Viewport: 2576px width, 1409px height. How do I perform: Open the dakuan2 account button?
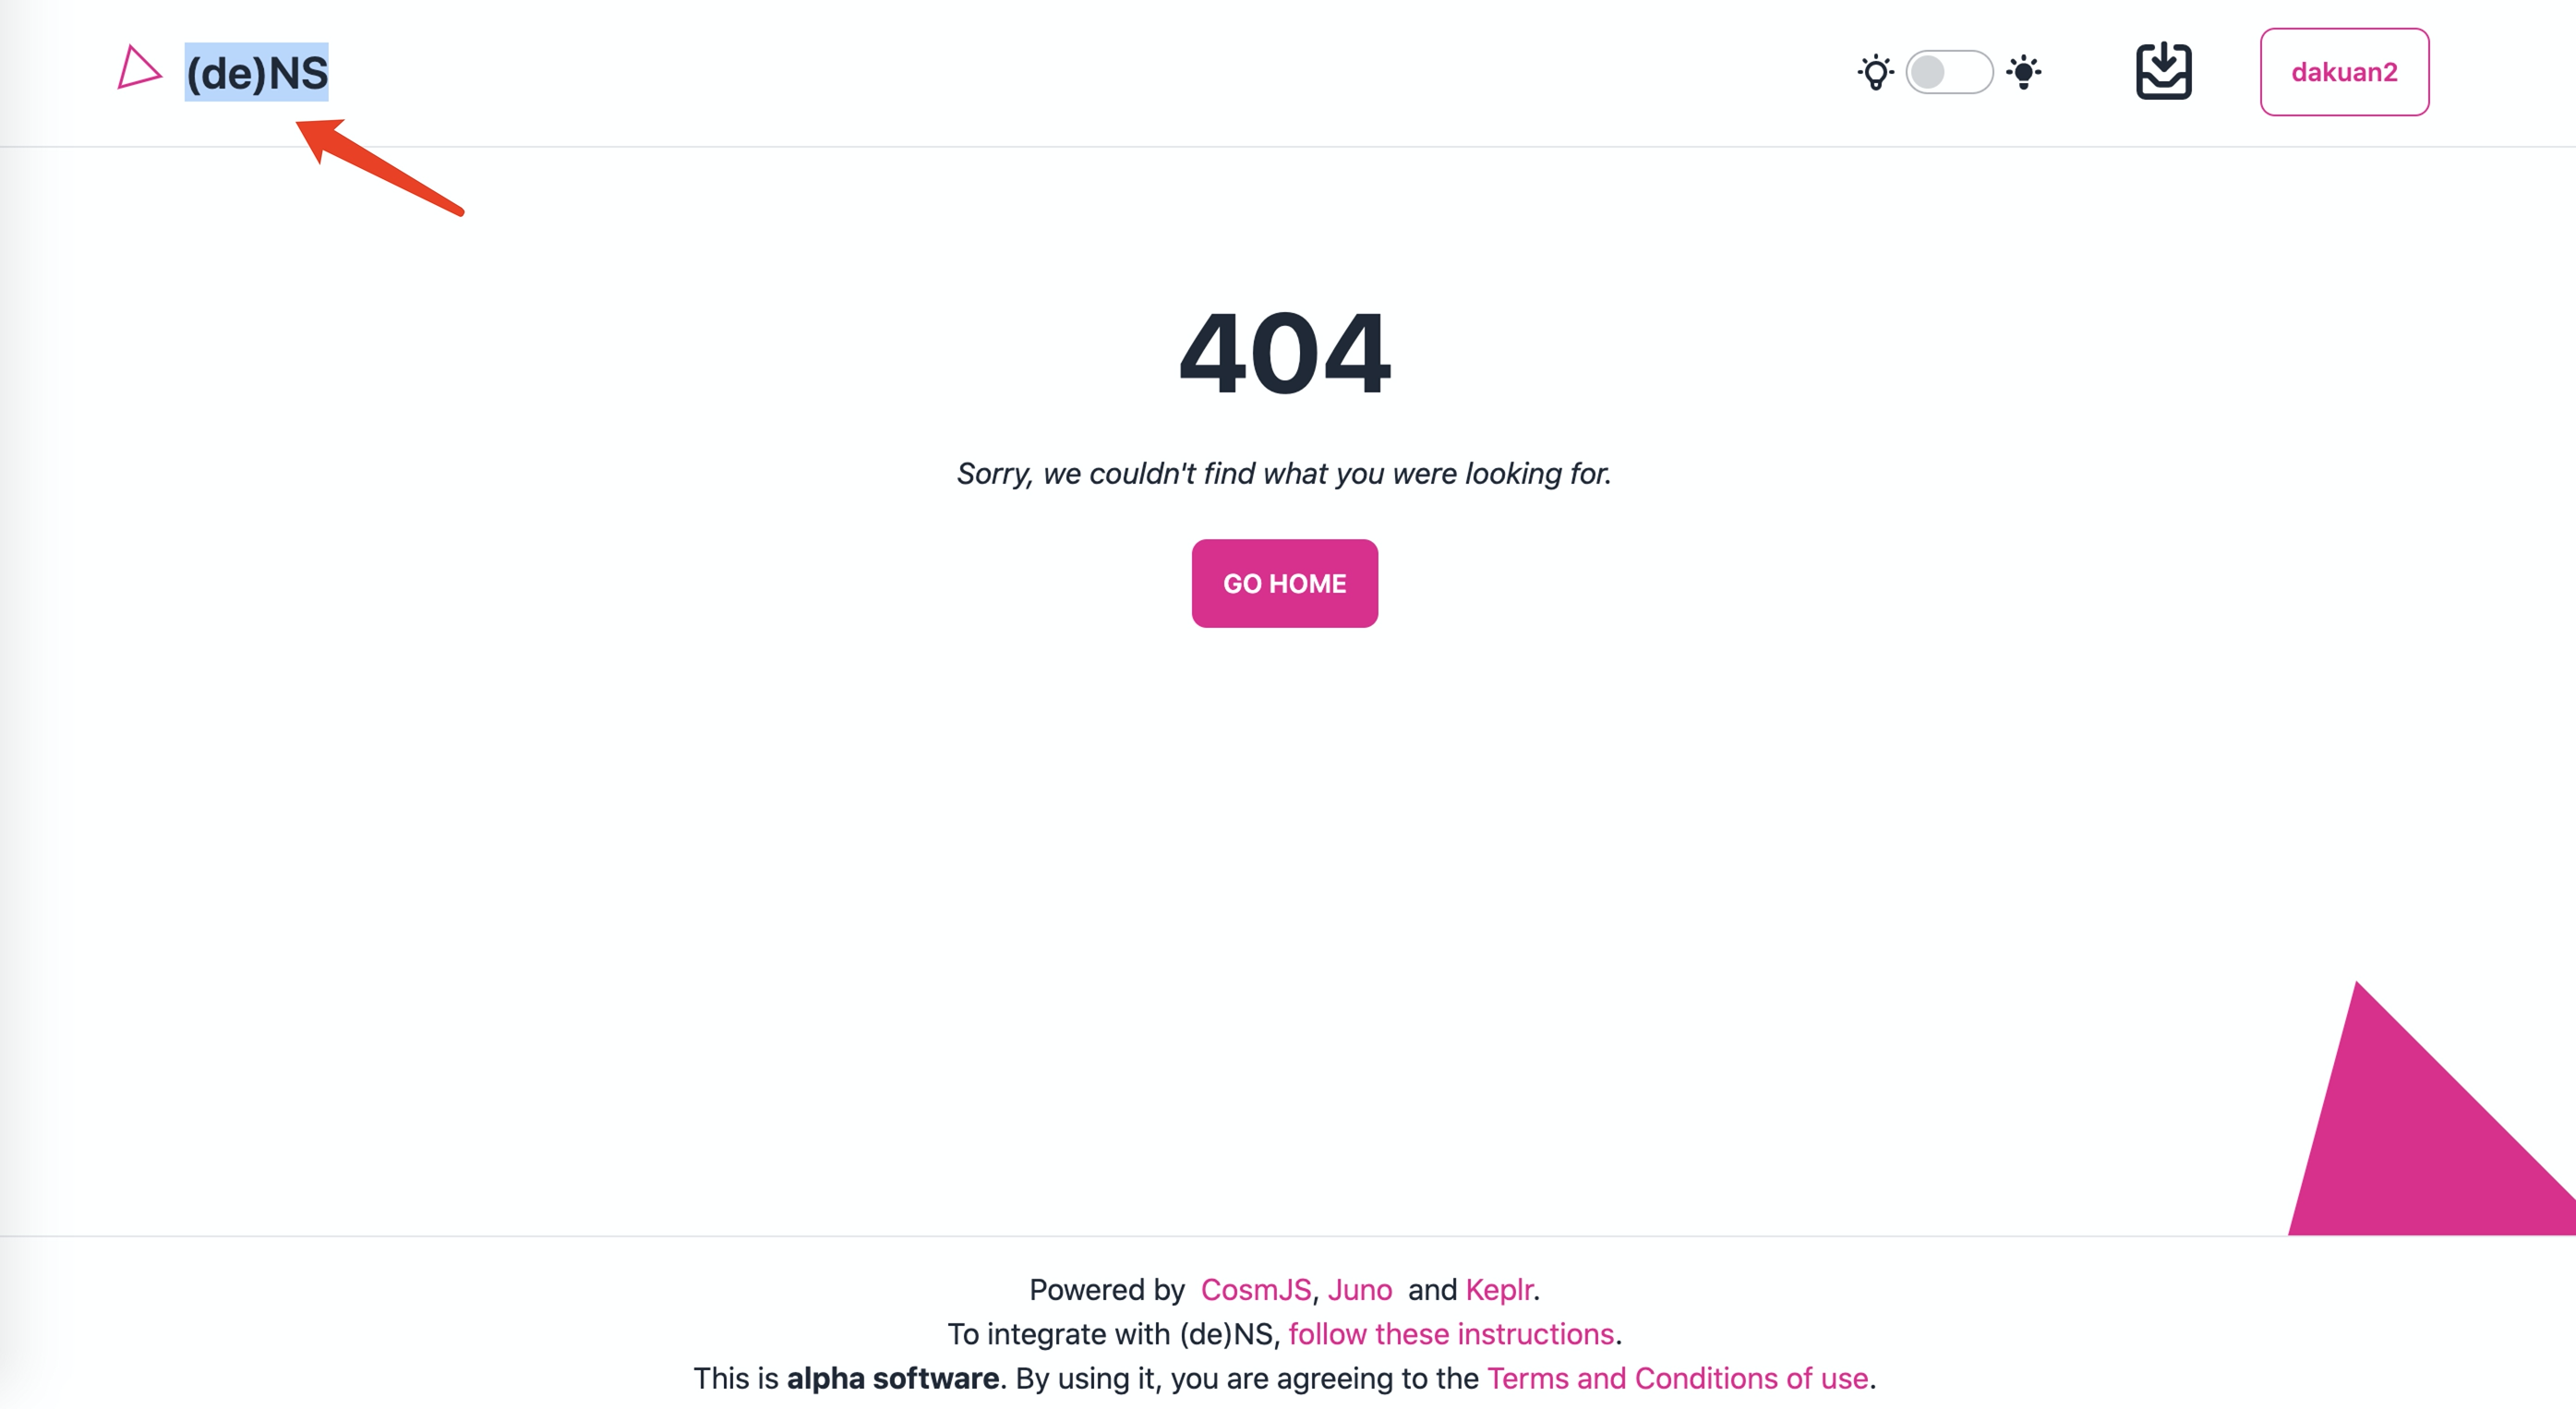2344,72
